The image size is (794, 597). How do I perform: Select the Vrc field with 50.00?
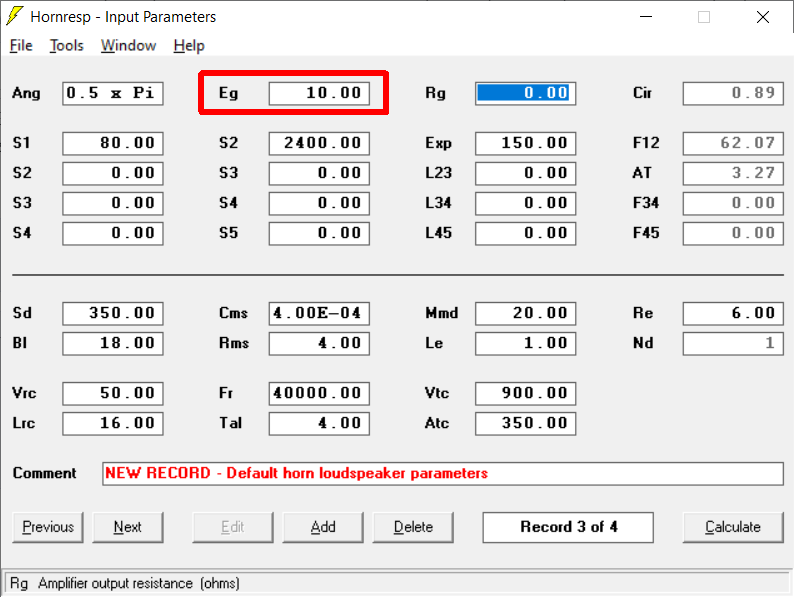[113, 393]
